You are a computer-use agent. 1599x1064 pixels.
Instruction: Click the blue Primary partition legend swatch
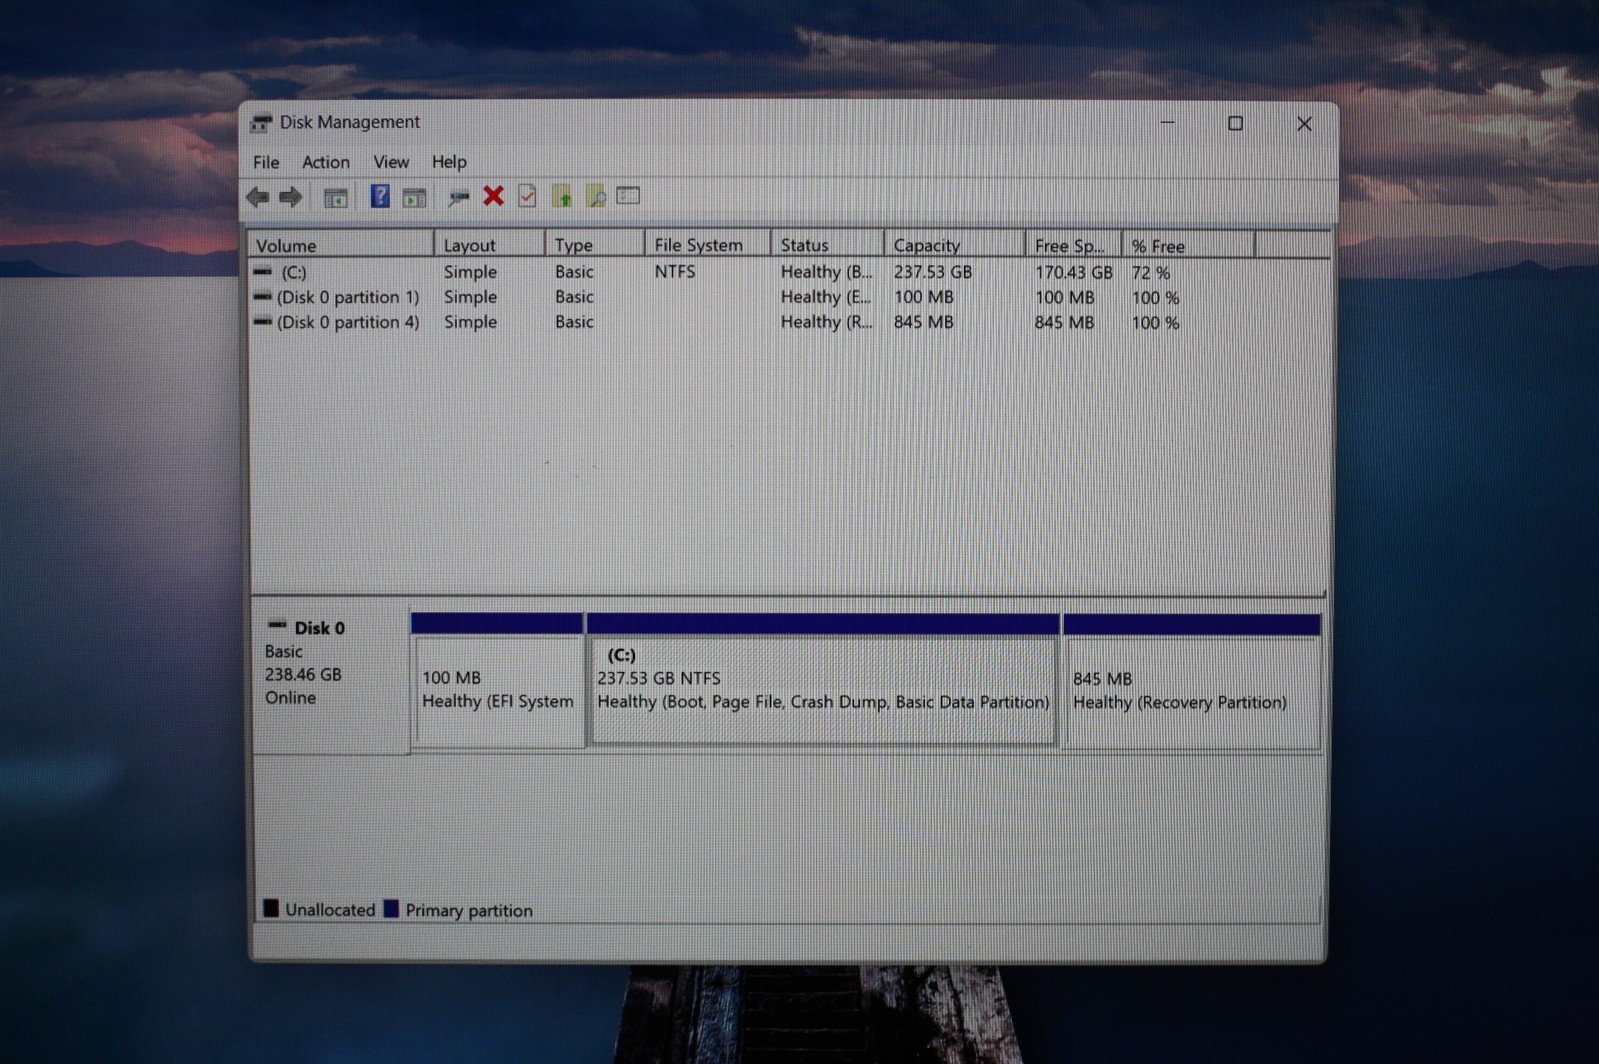click(391, 908)
